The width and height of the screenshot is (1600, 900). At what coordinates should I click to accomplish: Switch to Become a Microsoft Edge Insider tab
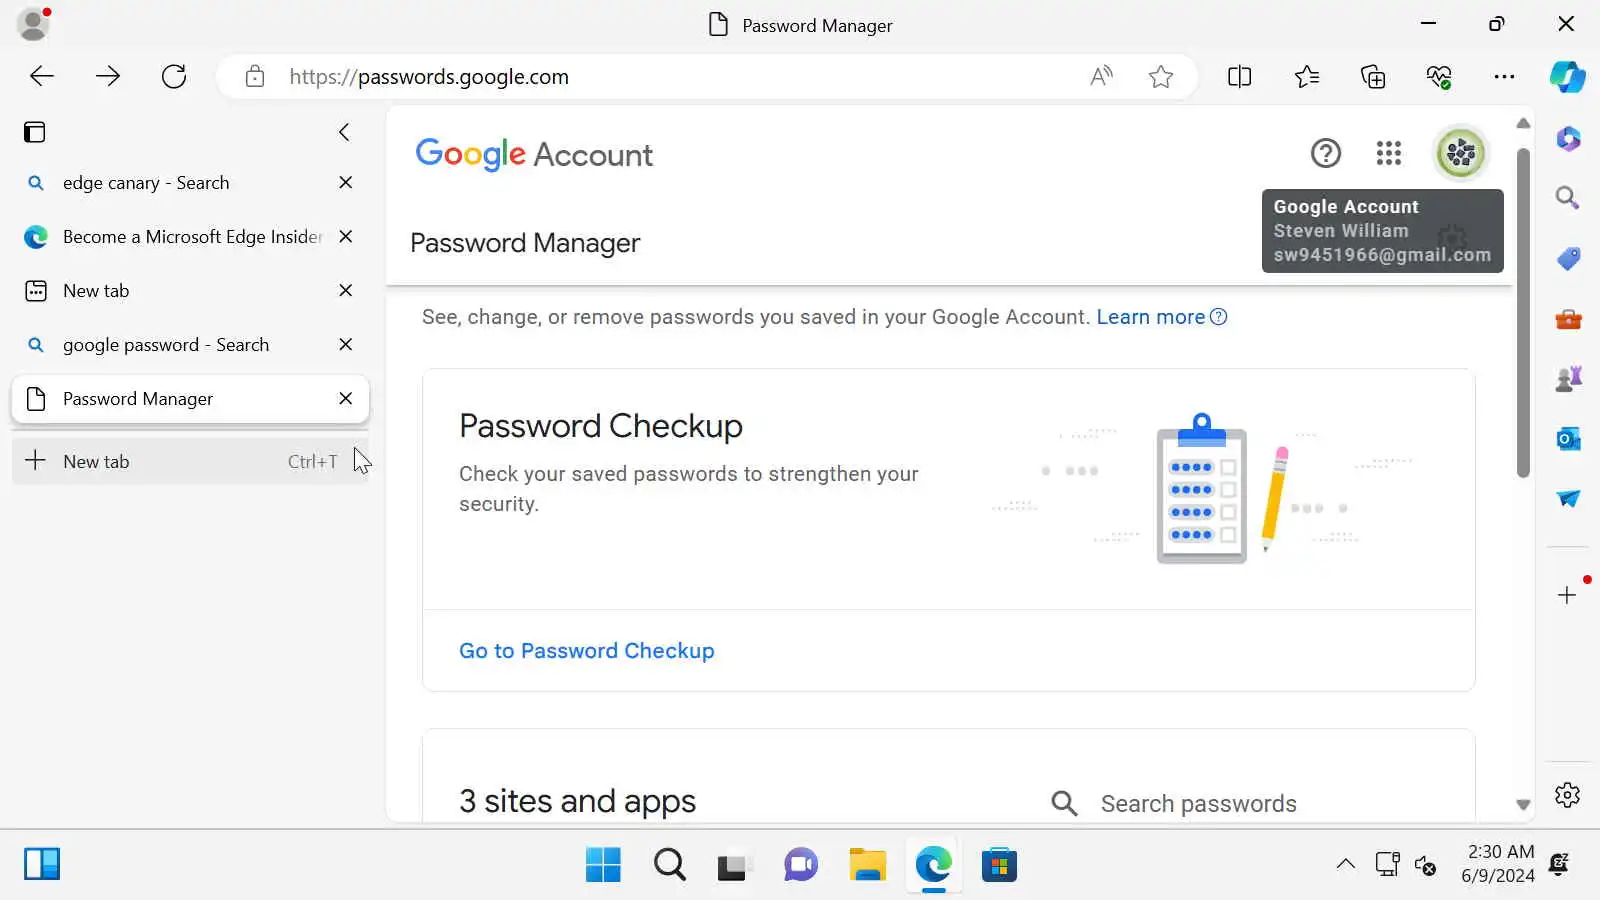click(190, 237)
